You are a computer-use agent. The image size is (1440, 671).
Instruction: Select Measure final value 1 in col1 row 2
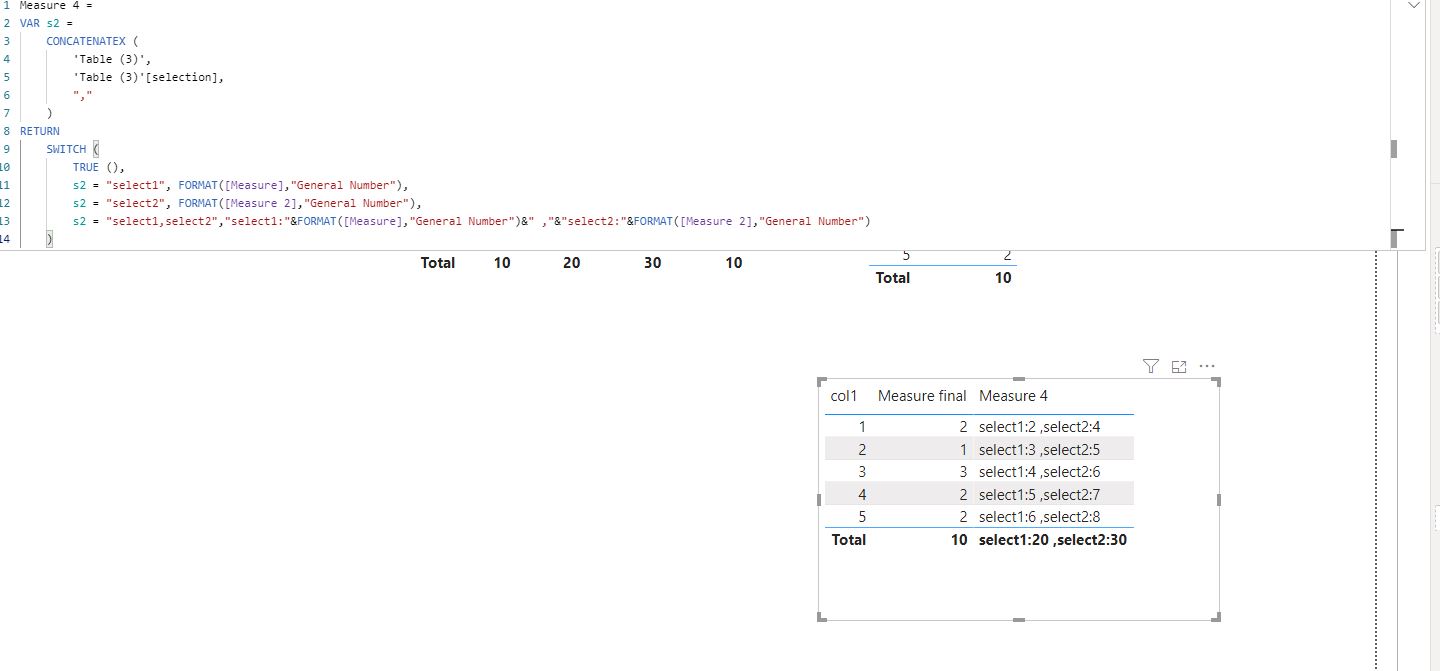tap(963, 449)
